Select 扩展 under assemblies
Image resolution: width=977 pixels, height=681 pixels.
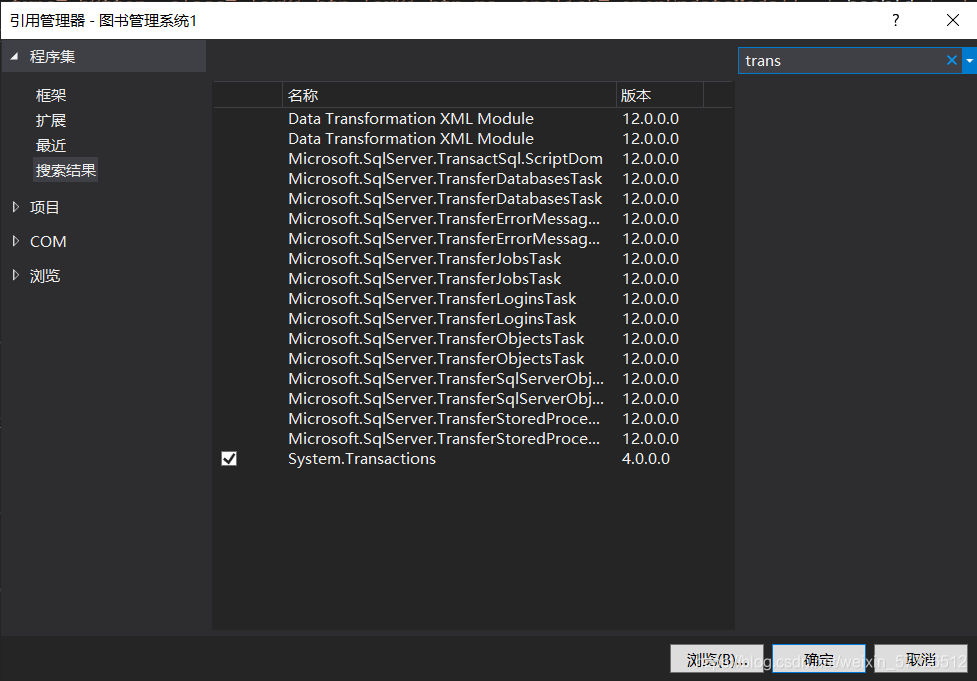coord(50,120)
